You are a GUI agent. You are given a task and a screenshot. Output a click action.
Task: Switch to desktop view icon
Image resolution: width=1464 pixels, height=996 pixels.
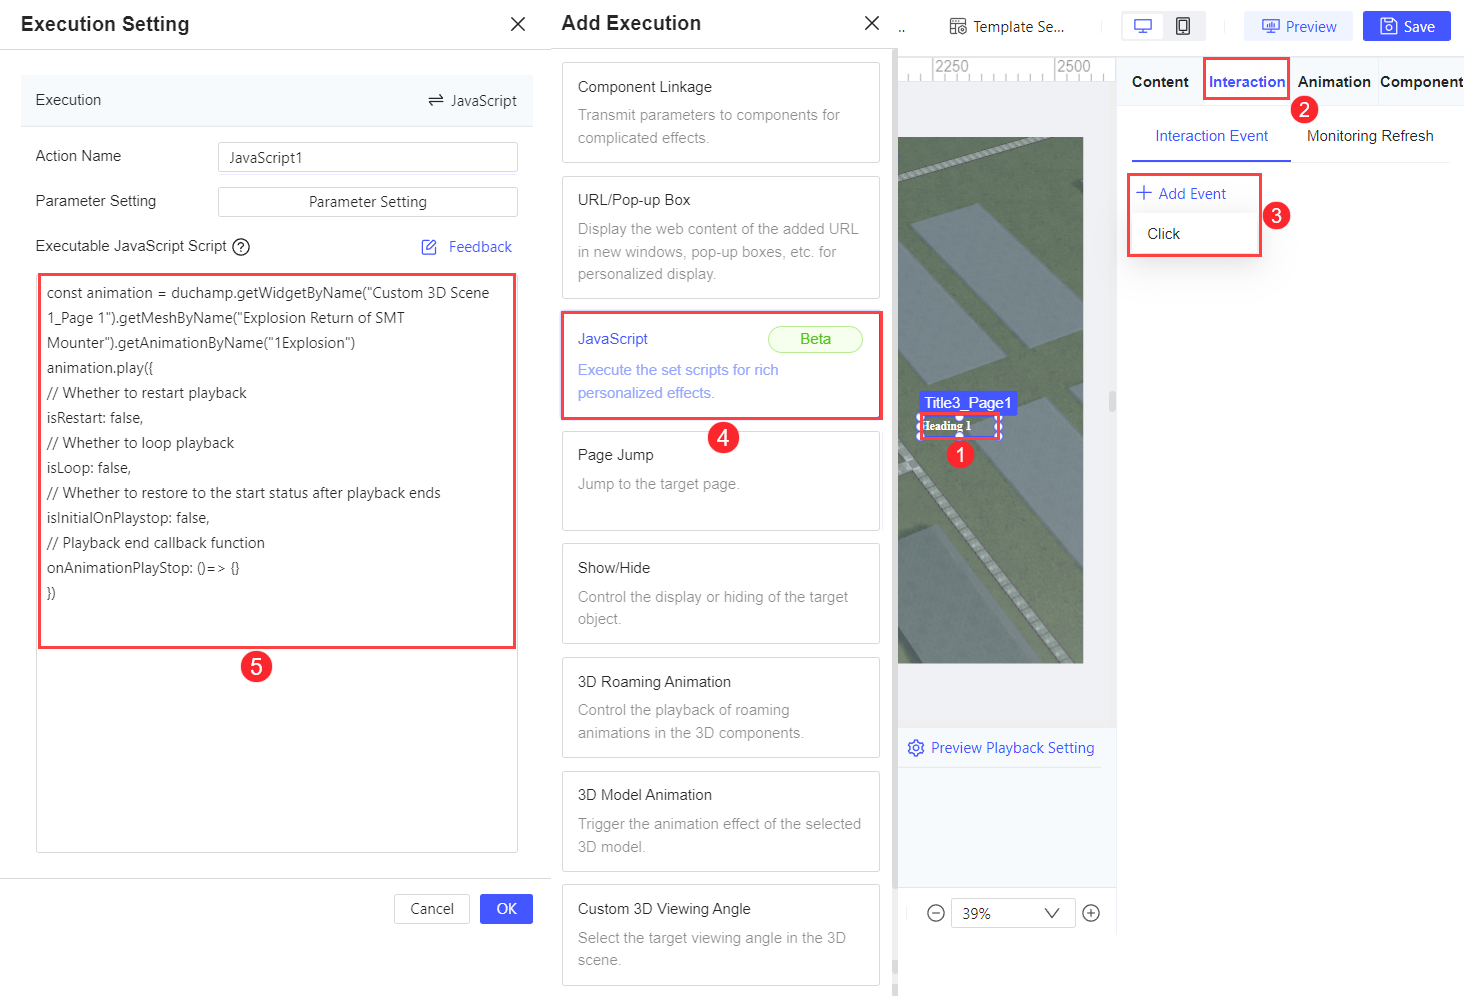coord(1143,26)
